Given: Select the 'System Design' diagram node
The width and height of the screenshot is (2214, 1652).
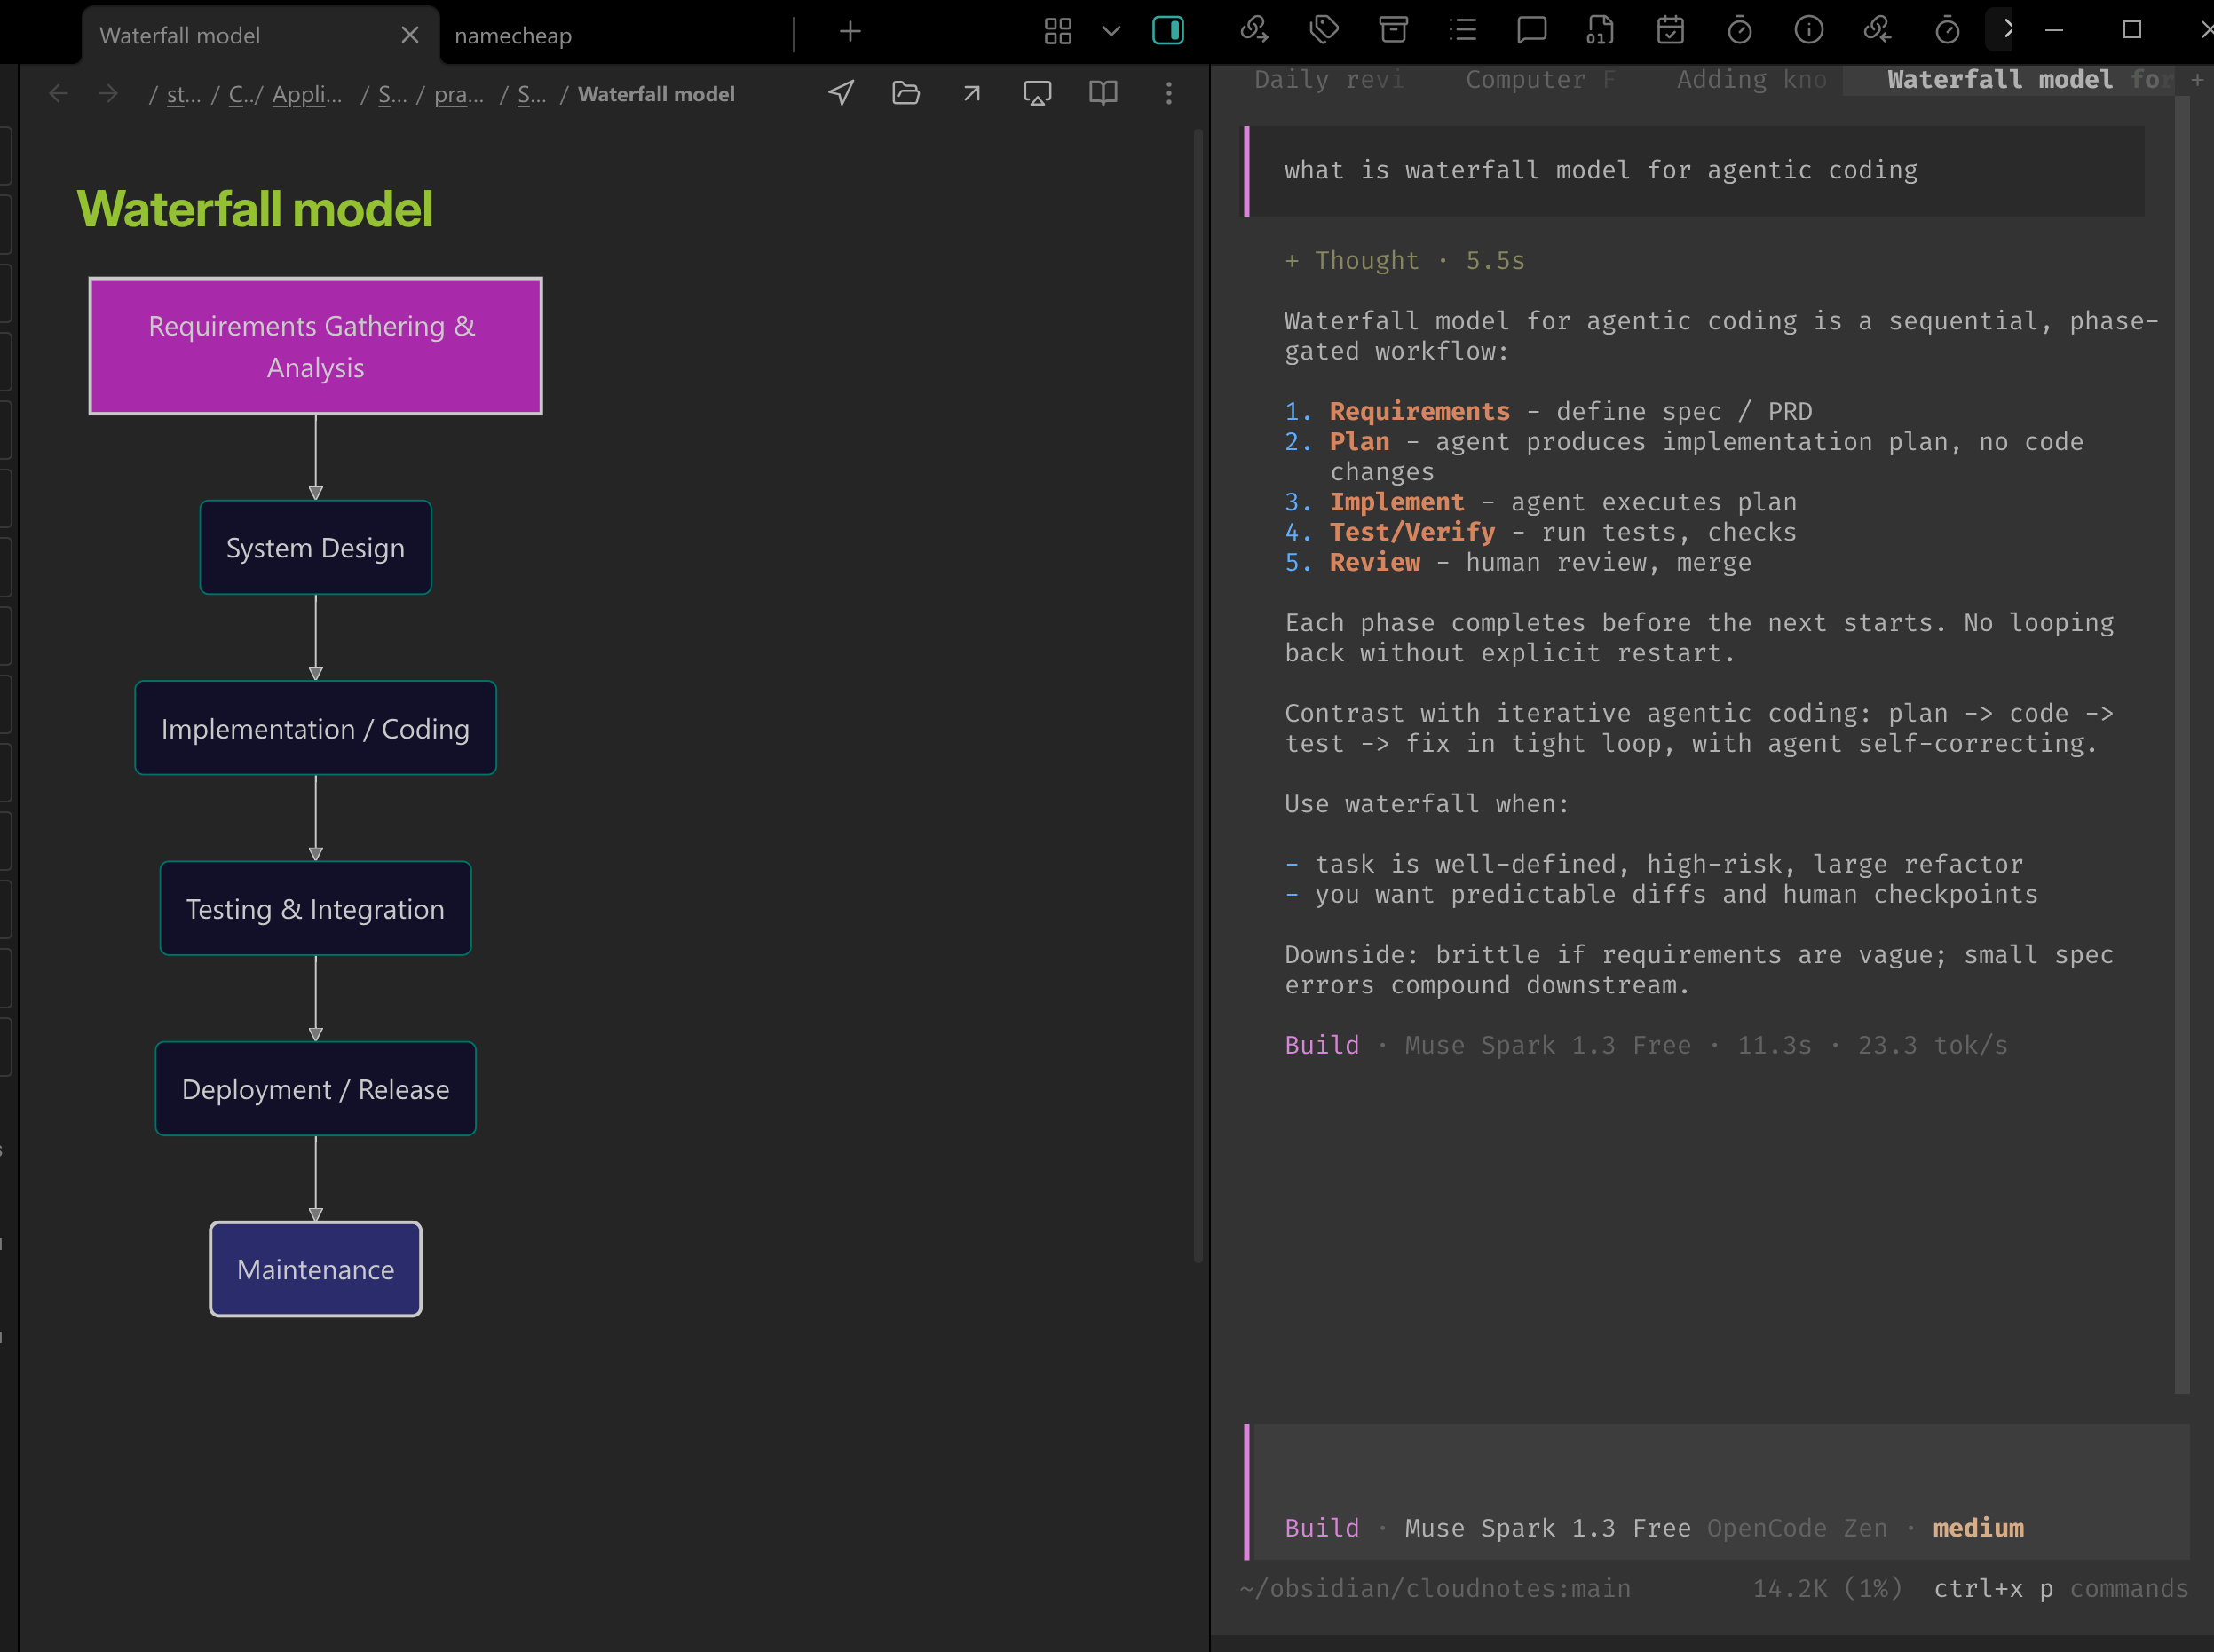Looking at the screenshot, I should click(x=315, y=547).
